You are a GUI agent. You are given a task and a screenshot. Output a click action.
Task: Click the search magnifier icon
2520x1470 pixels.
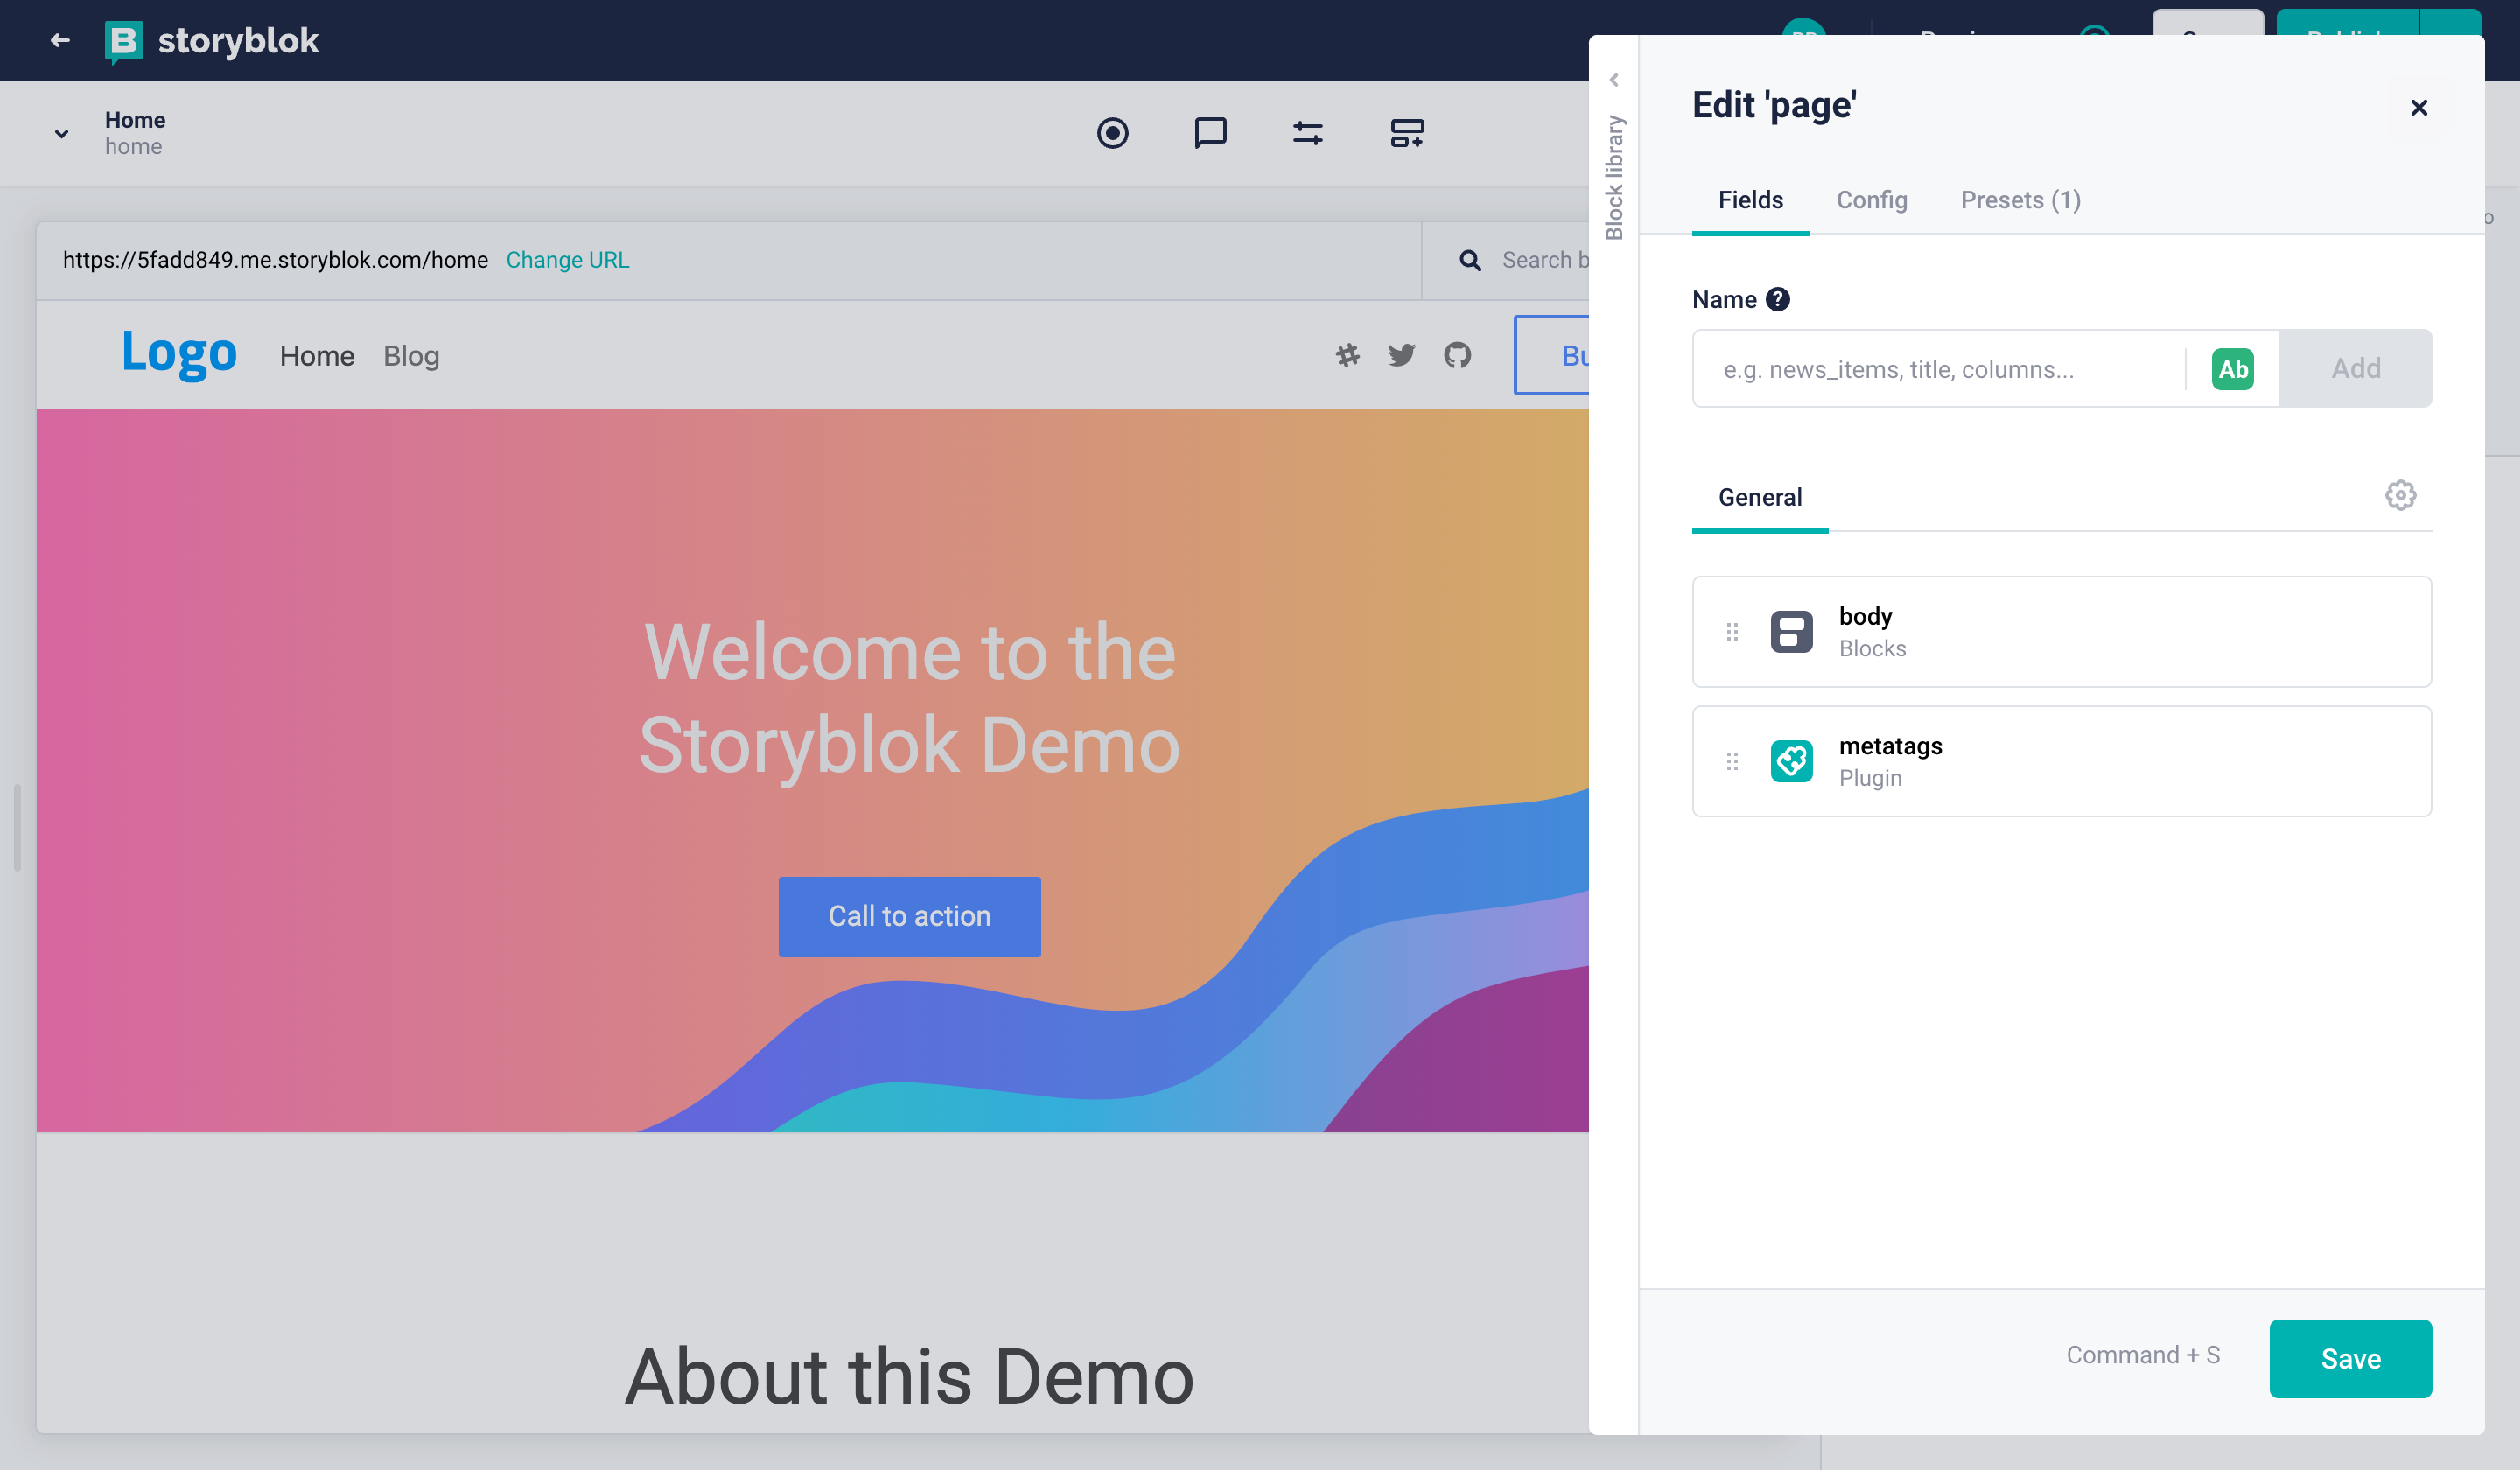pos(1470,260)
